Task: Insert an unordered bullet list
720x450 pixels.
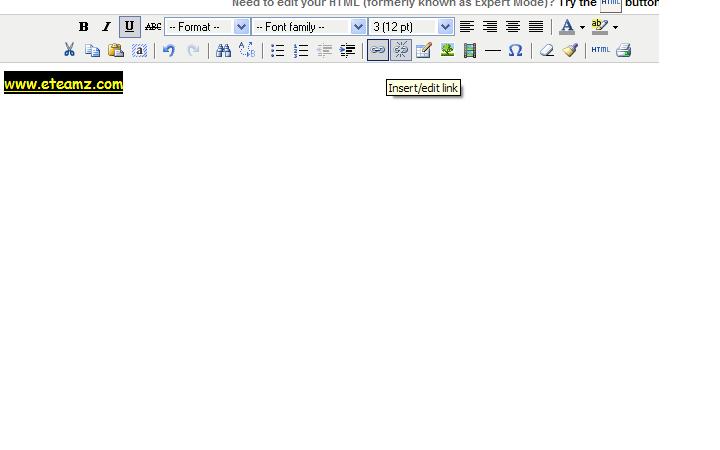Action: tap(277, 50)
